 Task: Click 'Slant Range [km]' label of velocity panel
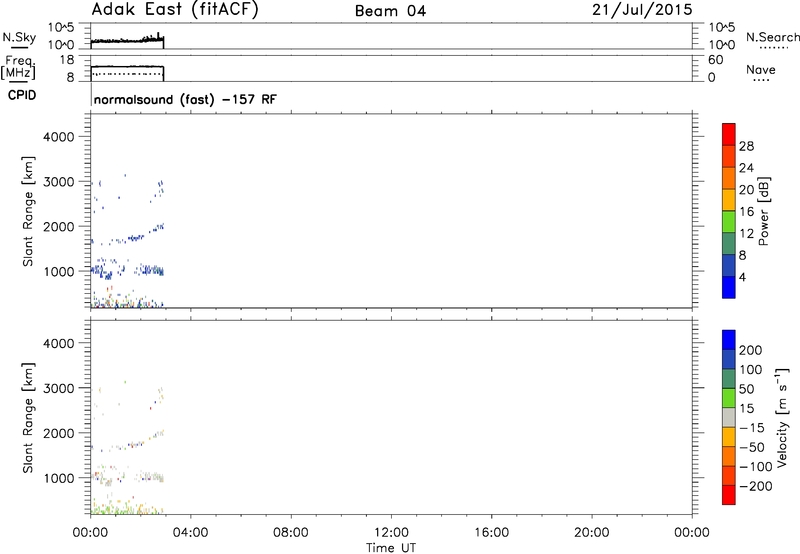pos(28,418)
